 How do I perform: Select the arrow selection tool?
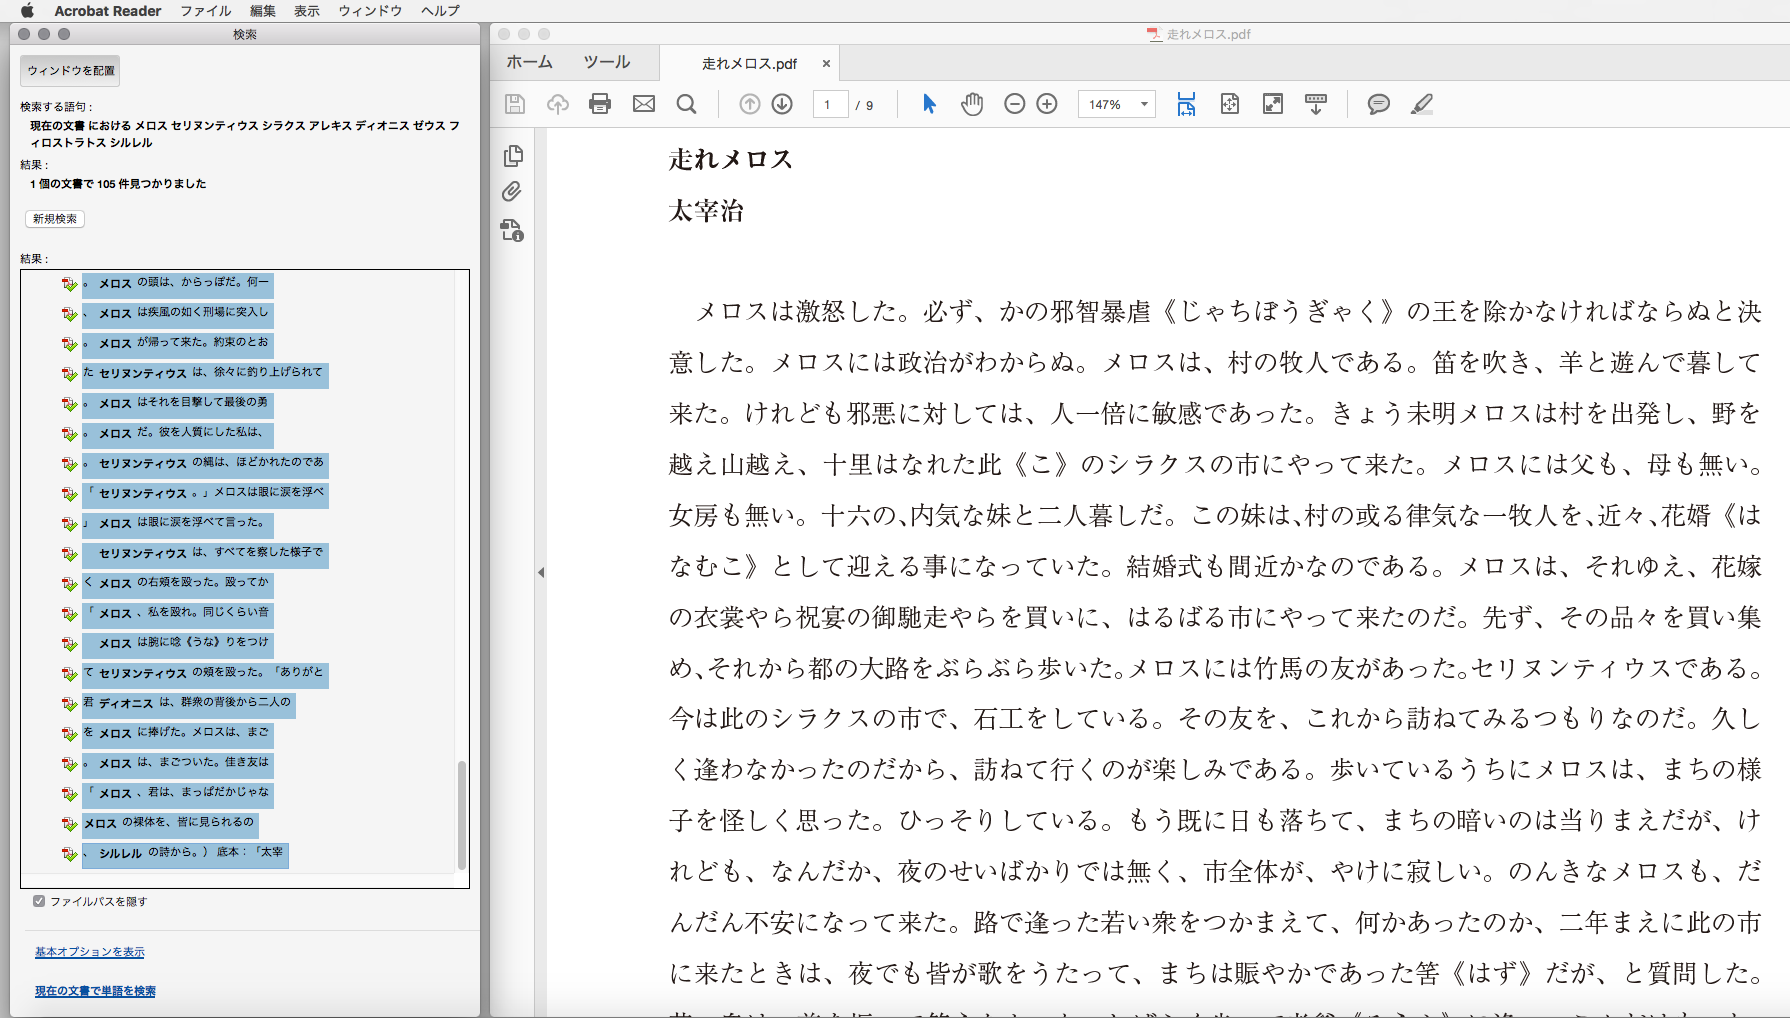(x=929, y=104)
